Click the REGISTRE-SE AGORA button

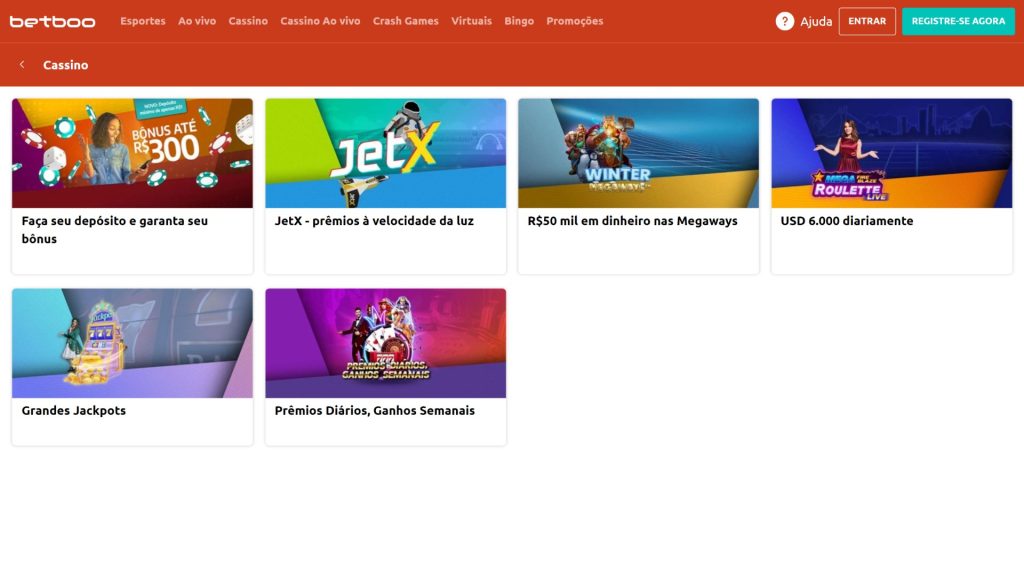958,22
